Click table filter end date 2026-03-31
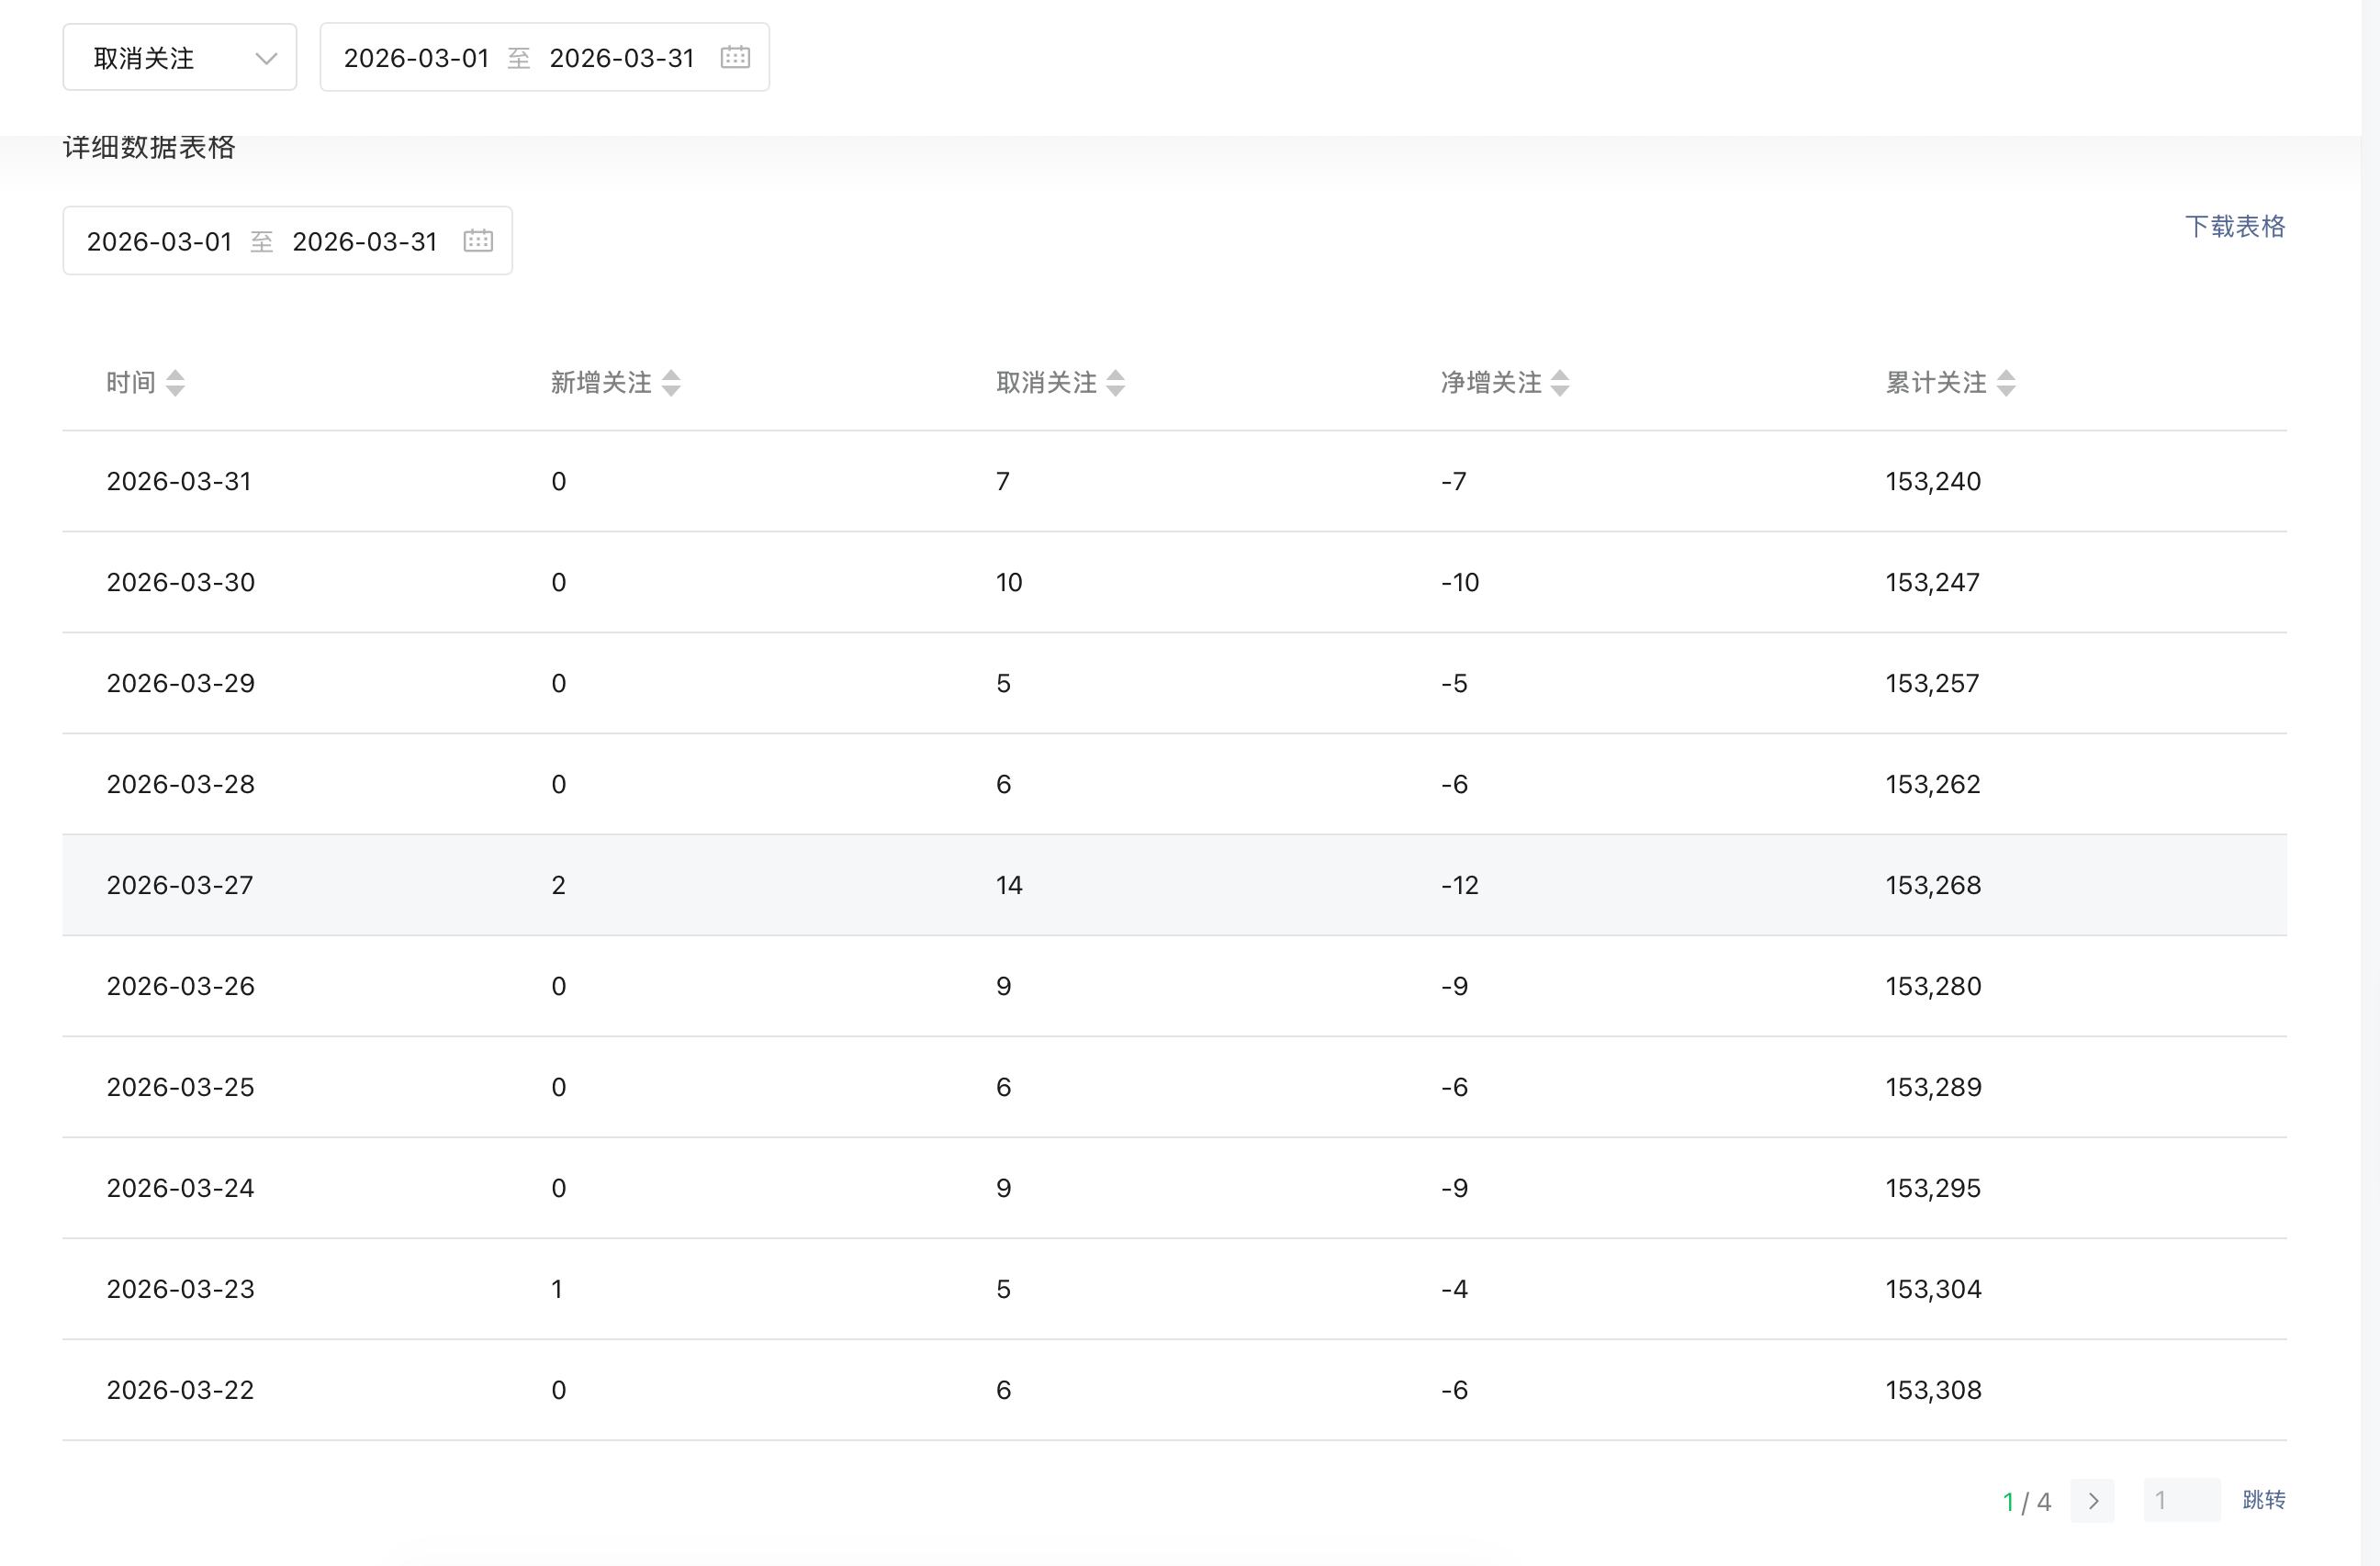This screenshot has height=1566, width=2380. [x=364, y=241]
